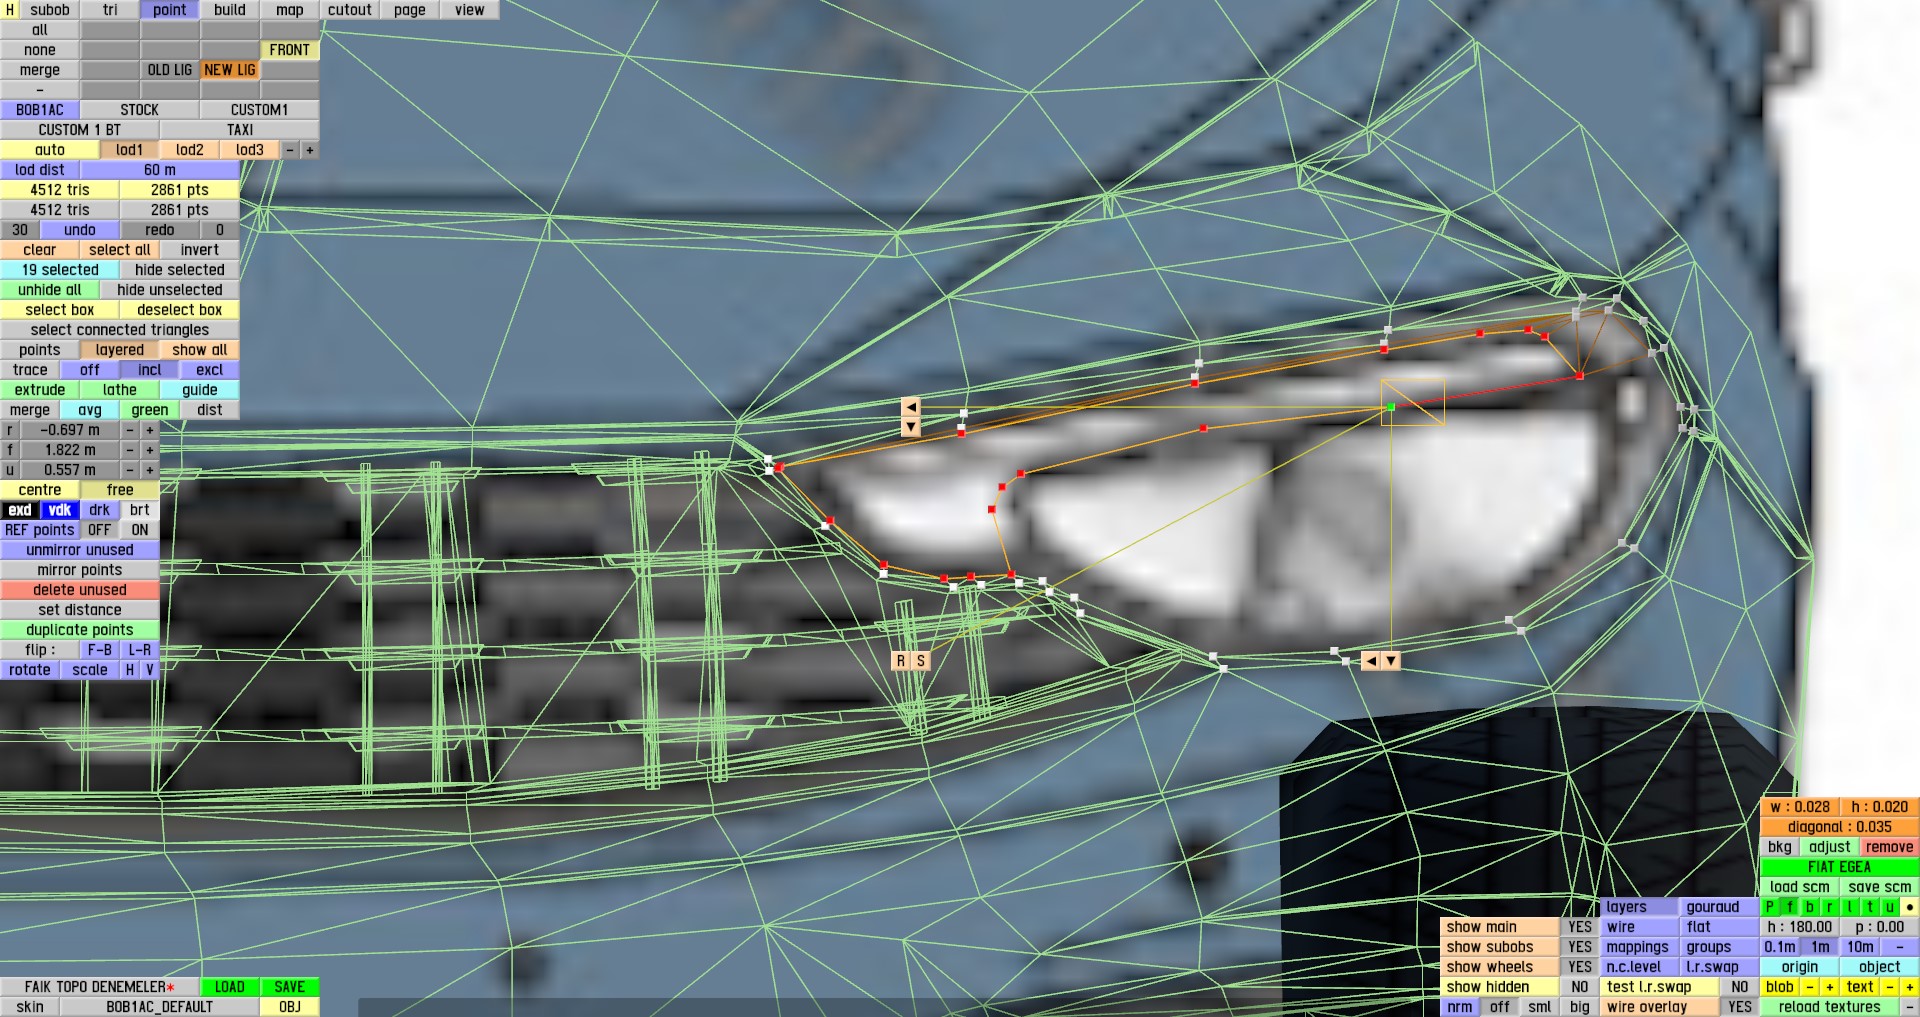This screenshot has width=1920, height=1017.
Task: Select the P view direction button
Action: [x=1770, y=907]
